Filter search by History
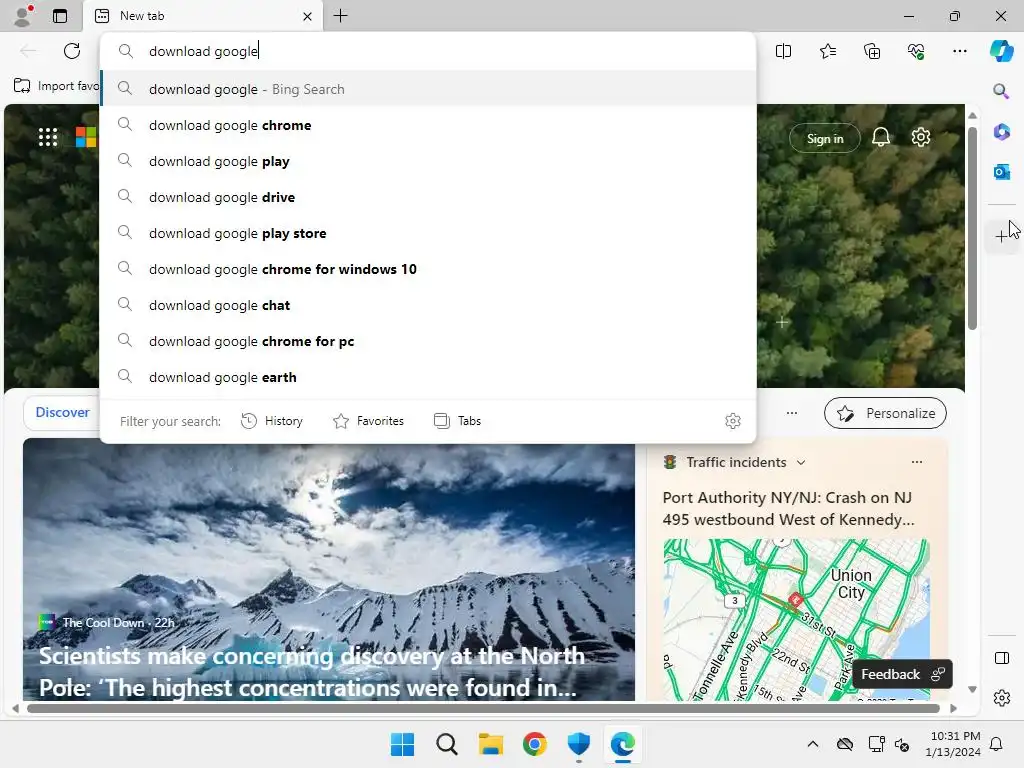Screen dimensions: 1024x768 [x=272, y=421]
